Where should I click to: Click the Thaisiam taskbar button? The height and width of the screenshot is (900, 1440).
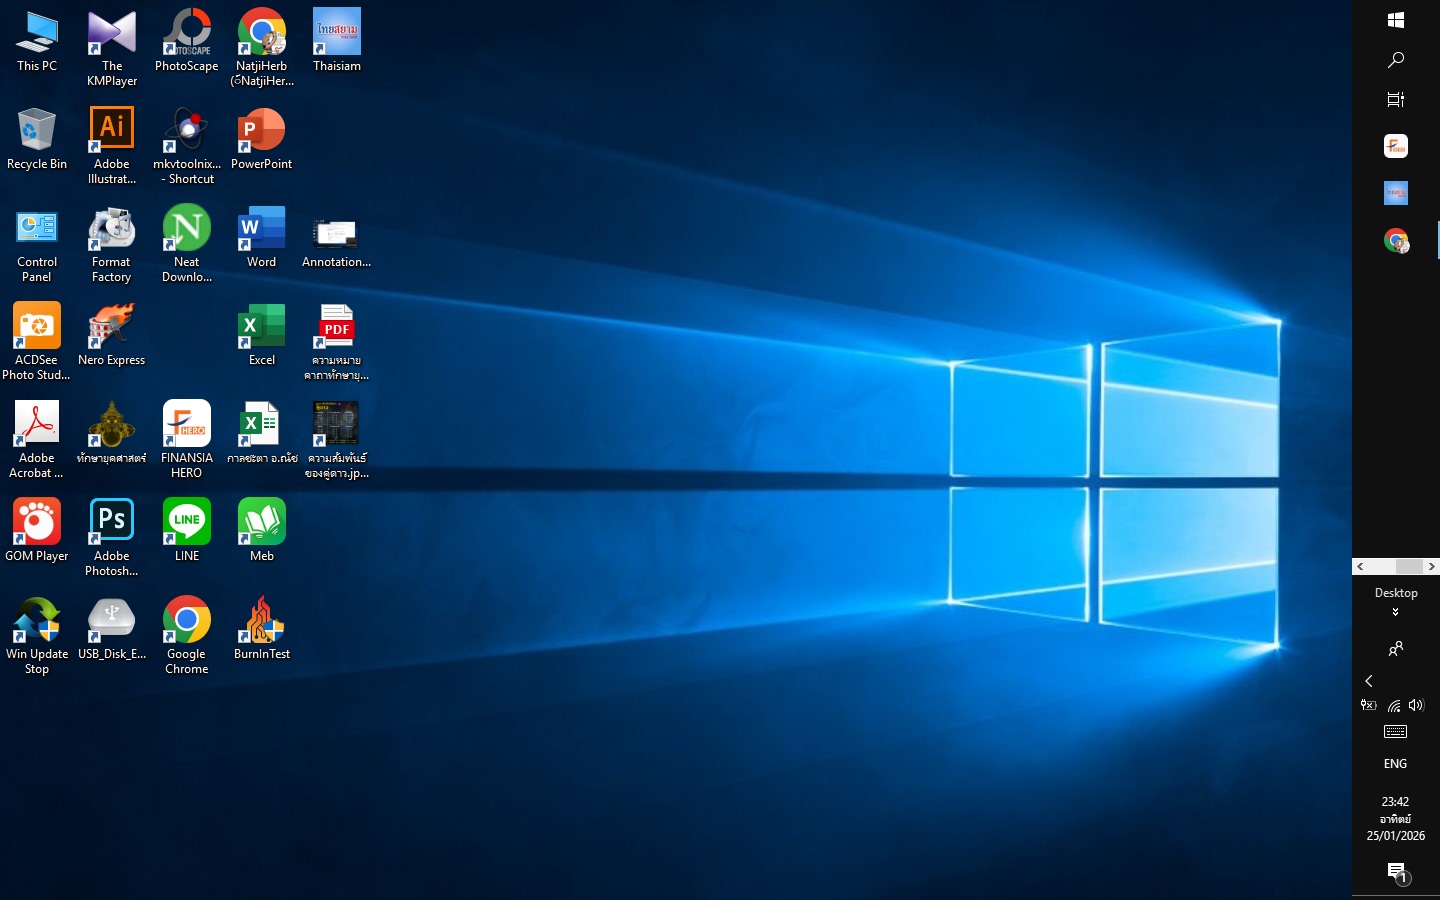coord(1396,193)
